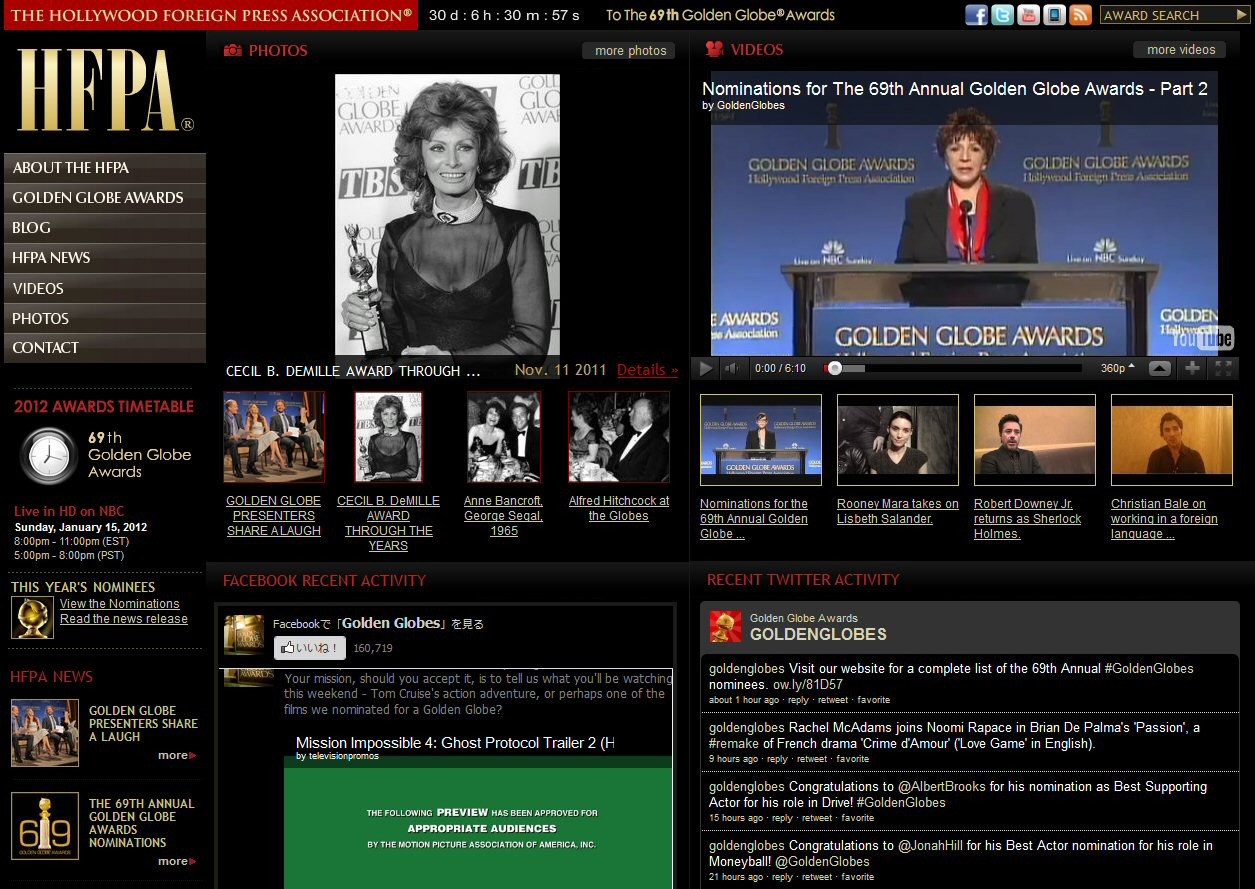Open the RSS feed icon
1255x889 pixels.
pyautogui.click(x=1080, y=15)
